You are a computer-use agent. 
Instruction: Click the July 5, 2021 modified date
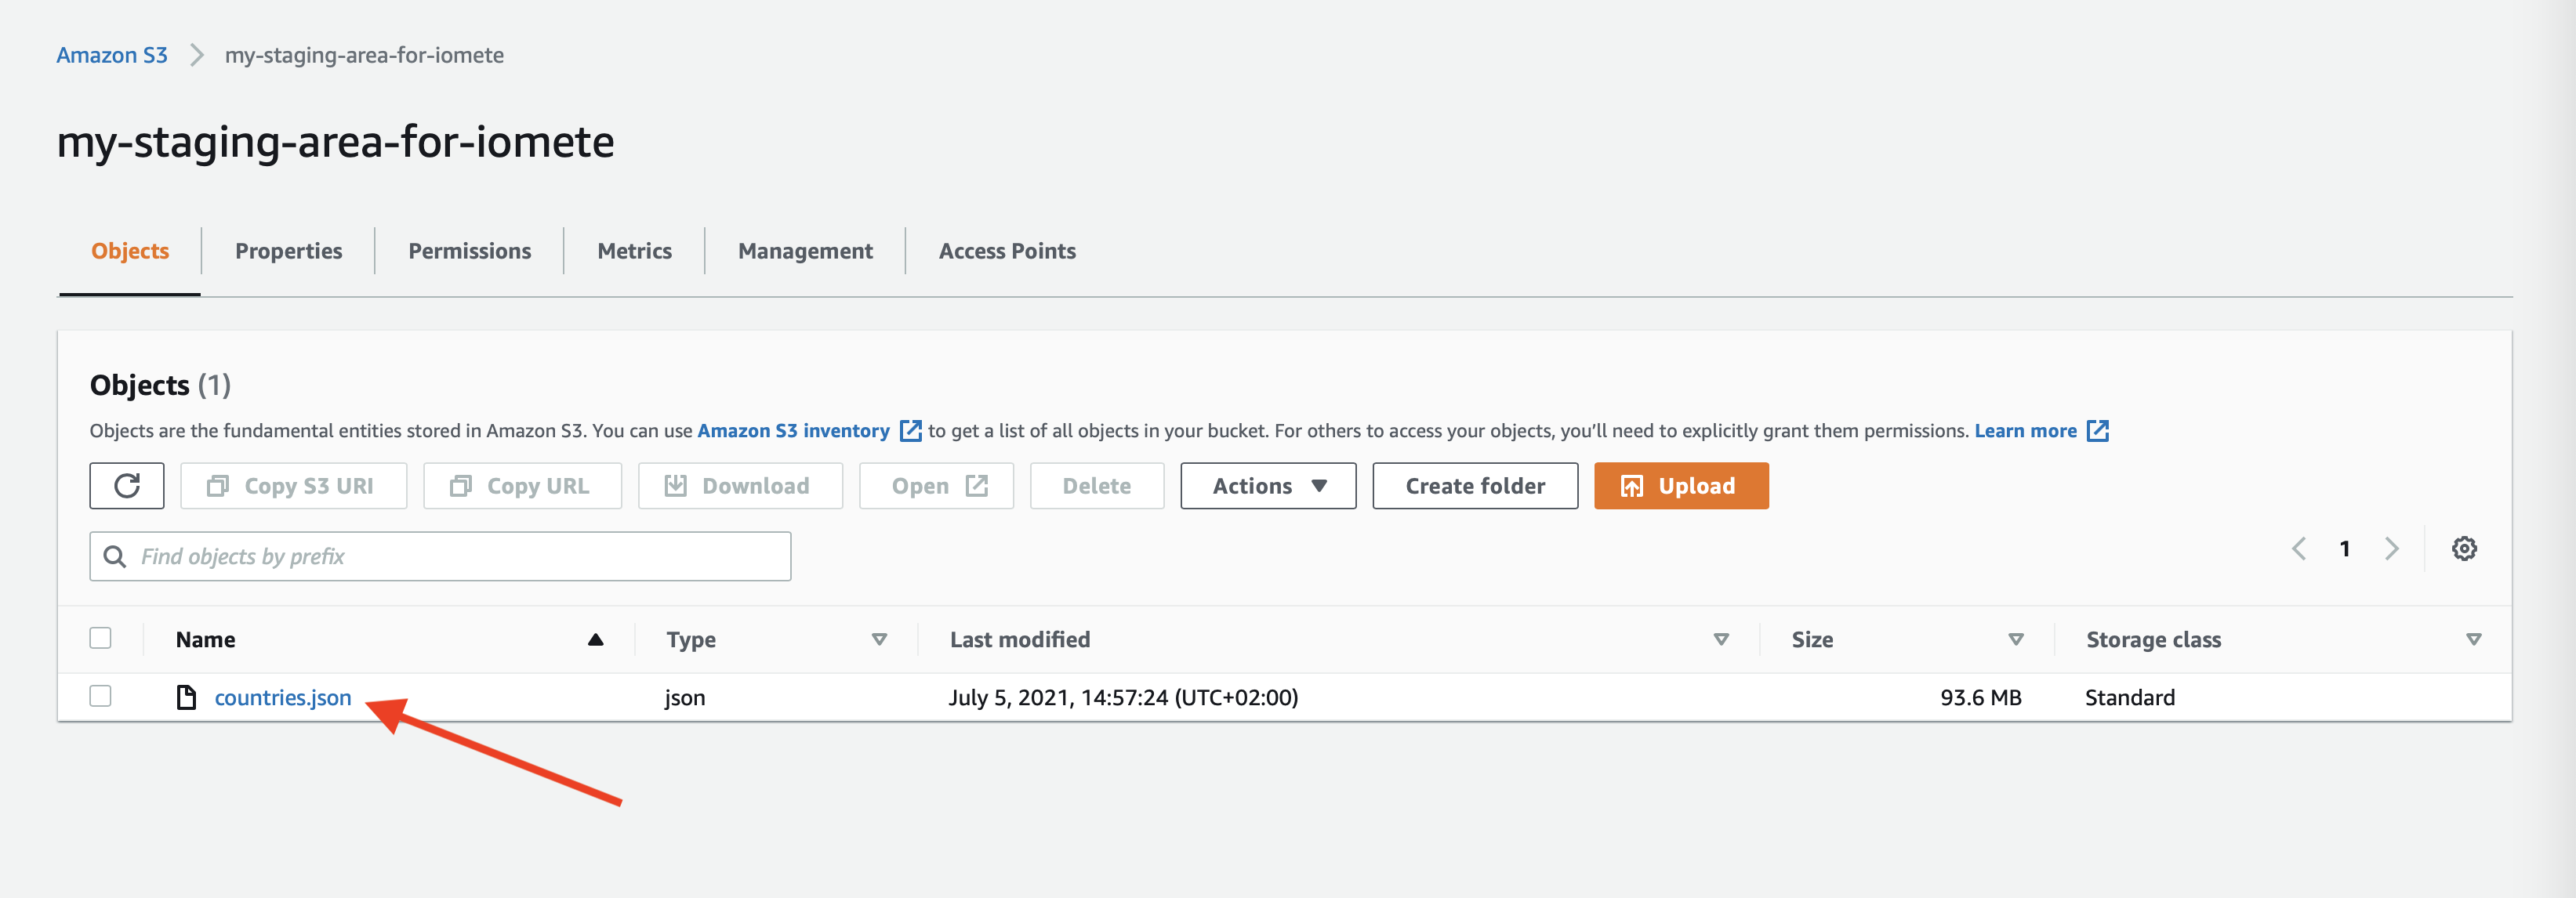[1123, 698]
